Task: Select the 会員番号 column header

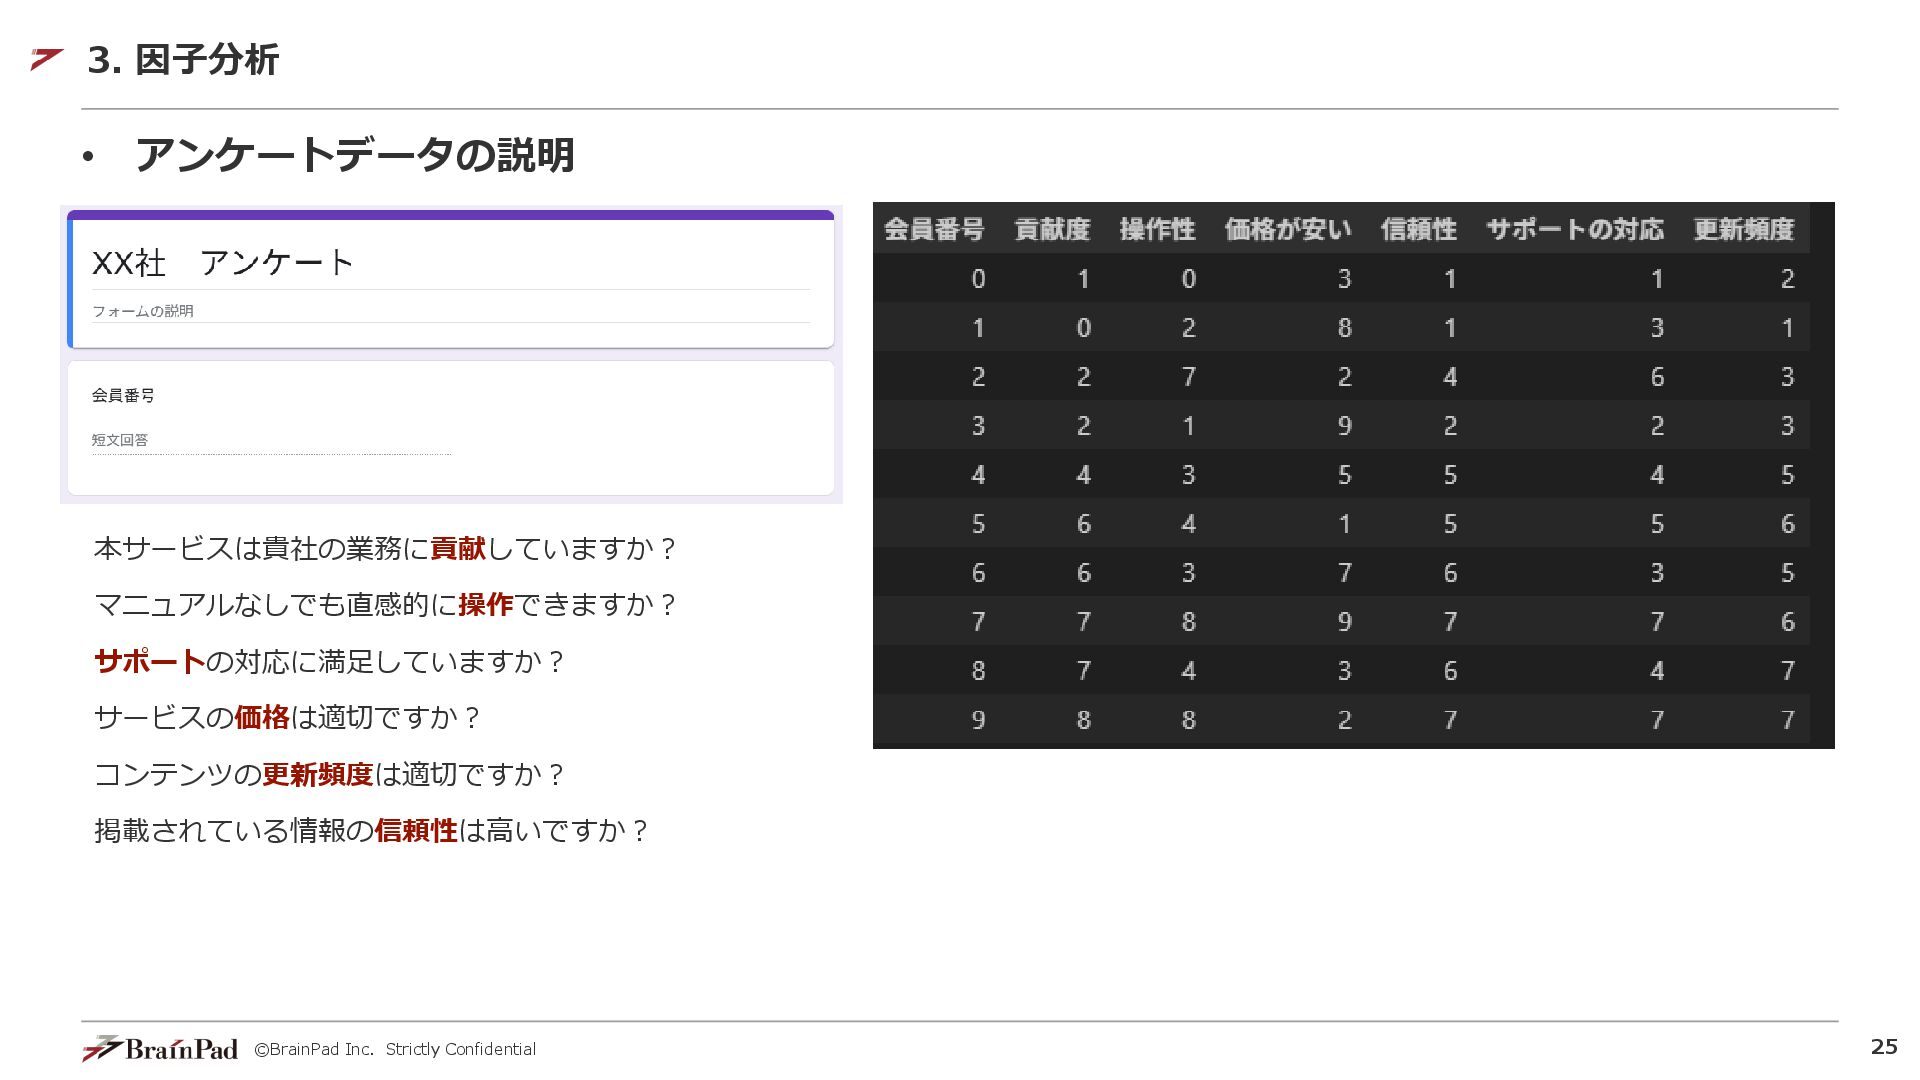Action: (933, 230)
